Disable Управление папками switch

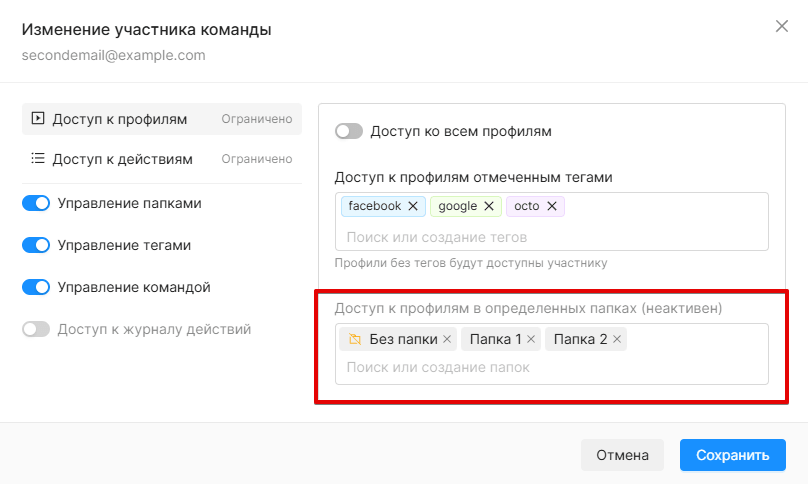coord(36,203)
